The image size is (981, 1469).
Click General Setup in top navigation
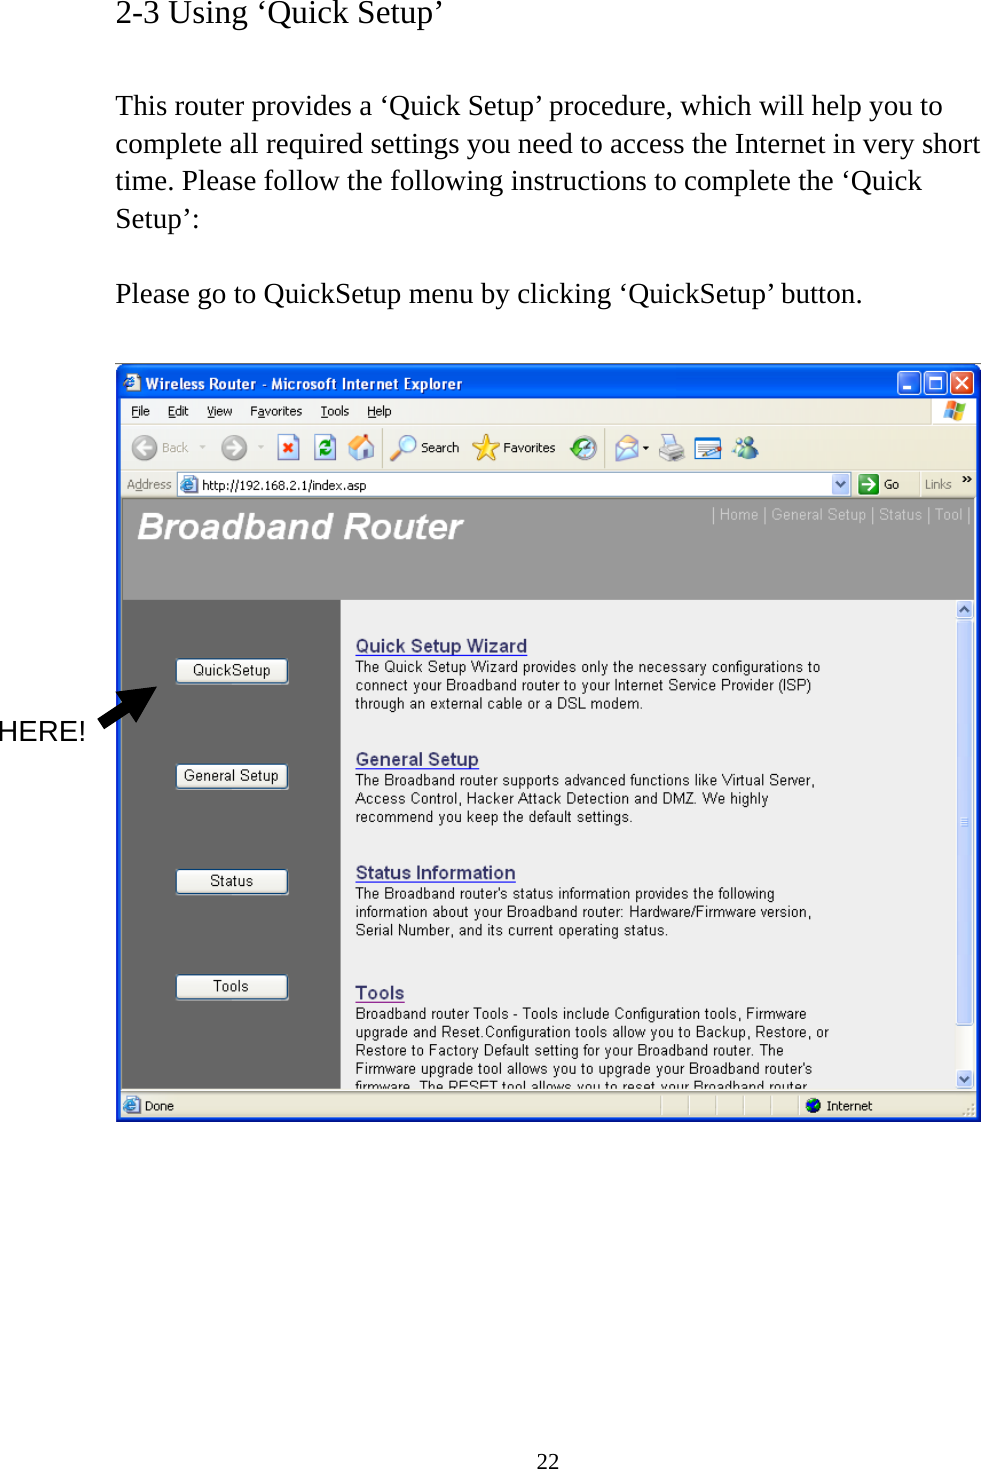tap(818, 515)
